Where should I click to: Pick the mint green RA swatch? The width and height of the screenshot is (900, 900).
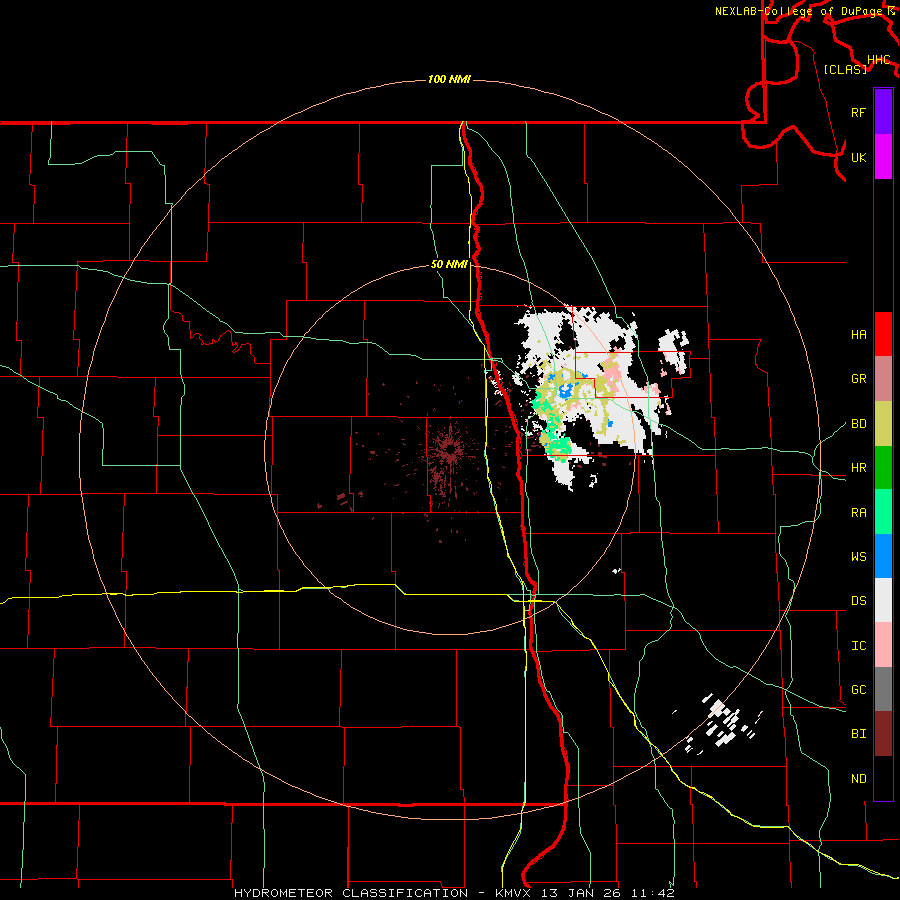(883, 512)
